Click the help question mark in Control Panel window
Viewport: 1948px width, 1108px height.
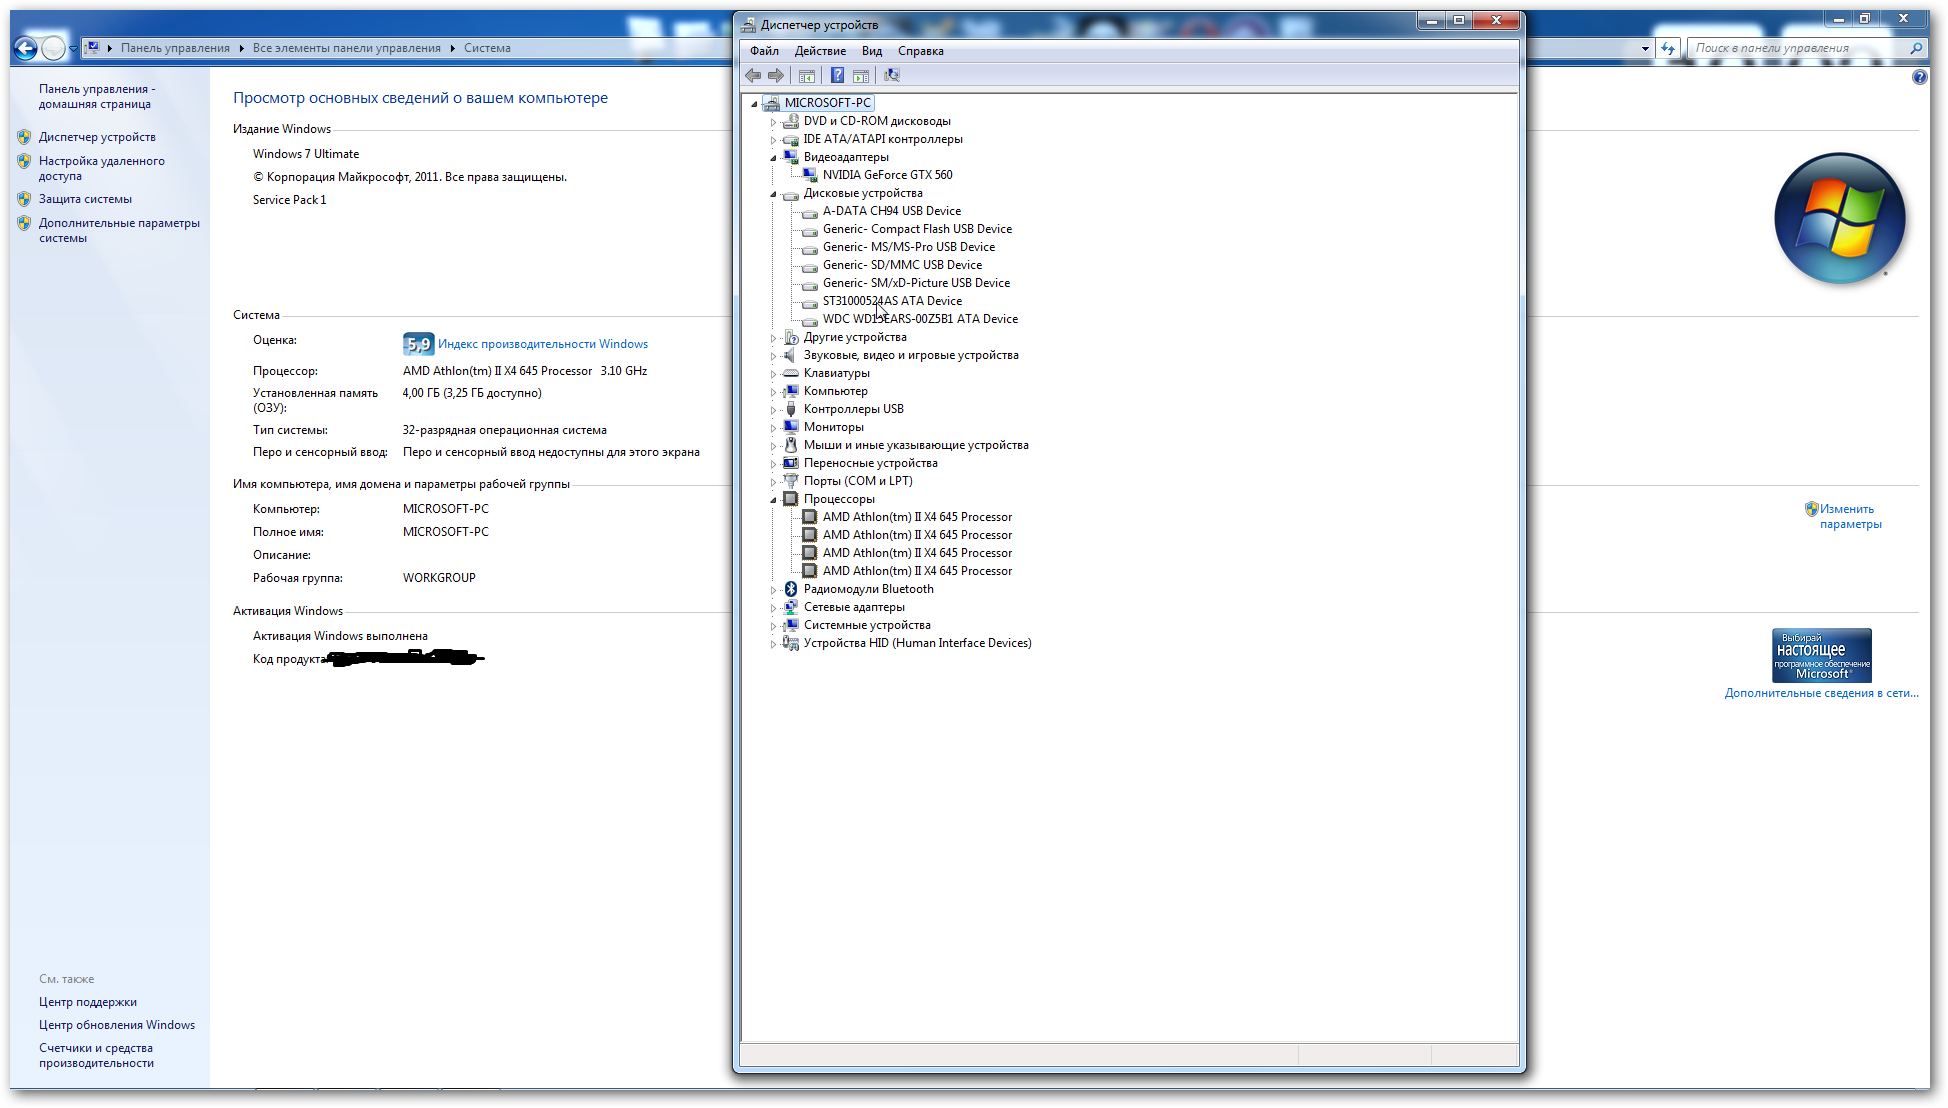pyautogui.click(x=1919, y=77)
